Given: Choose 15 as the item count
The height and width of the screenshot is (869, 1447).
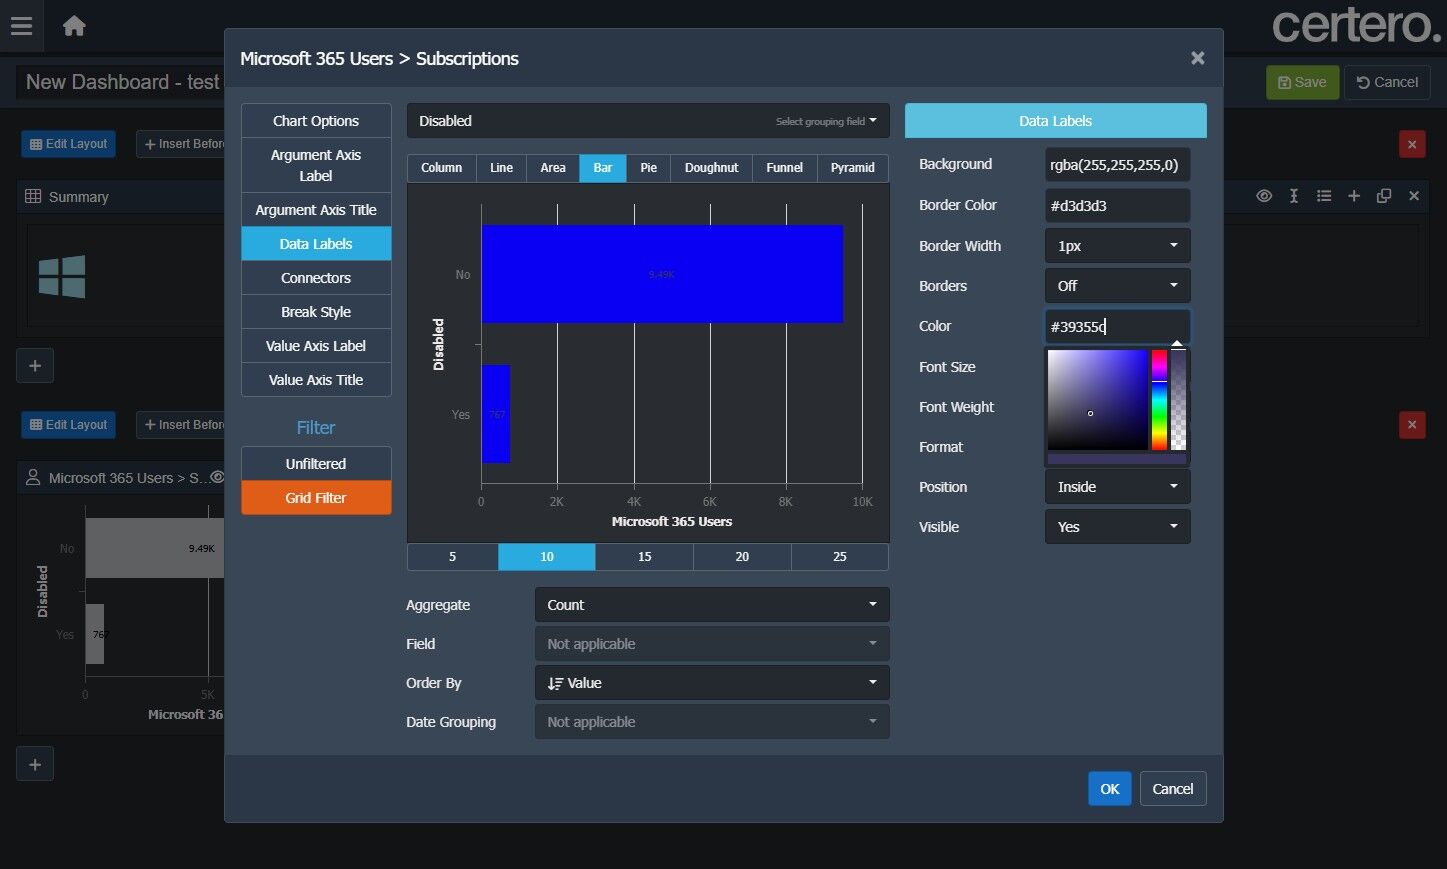Looking at the screenshot, I should coord(644,557).
